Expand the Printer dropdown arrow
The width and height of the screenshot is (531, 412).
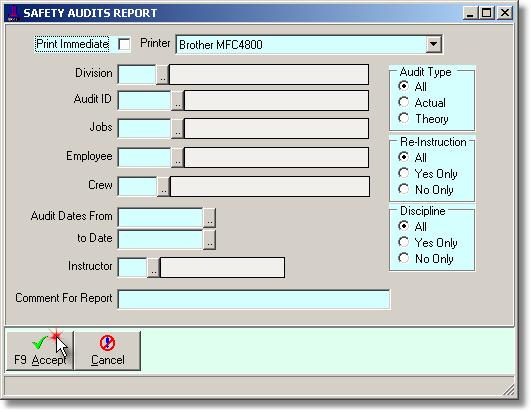point(433,44)
